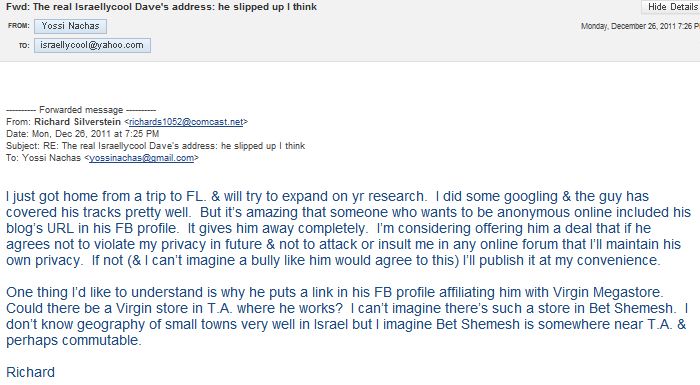Click Yossi Nachas in forwarded To line
This screenshot has width=700, height=385.
click(51, 158)
